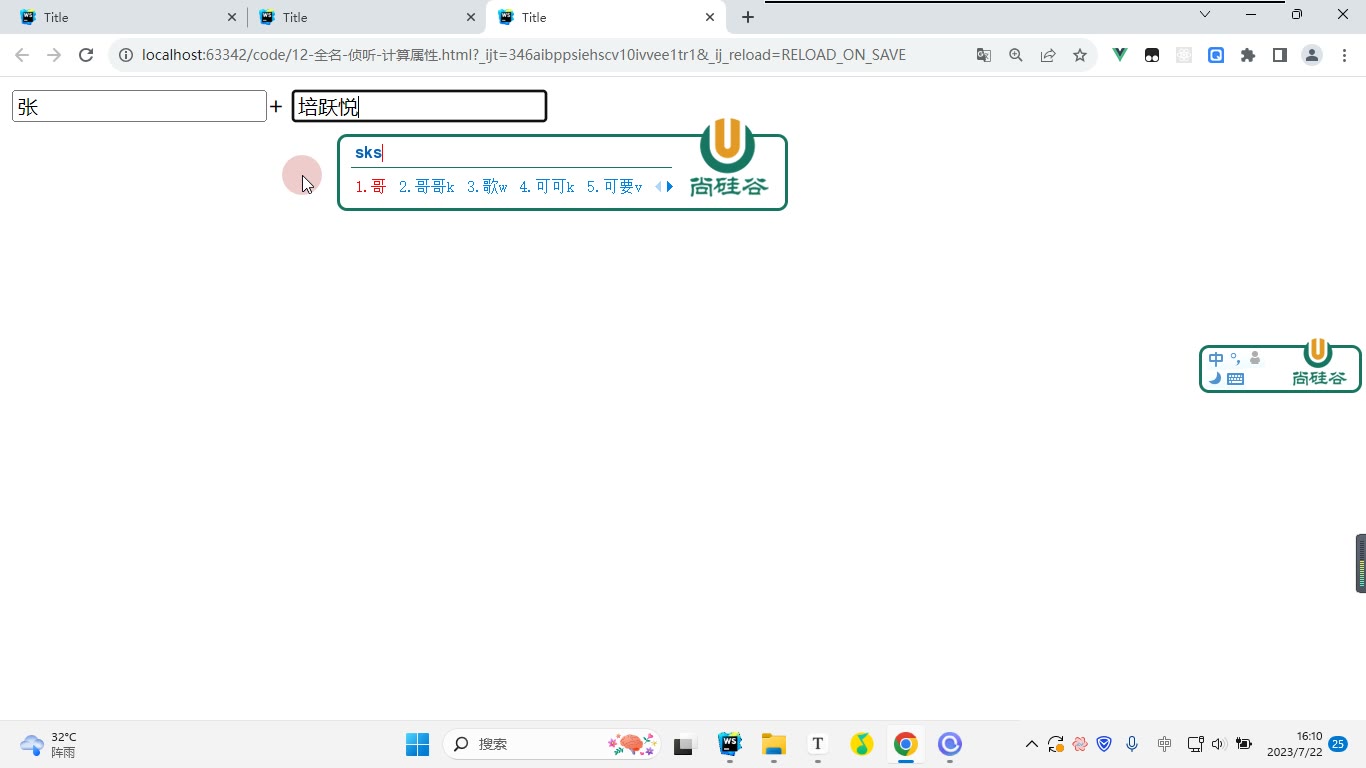Toggle Chinese punctuation on IME bar
The width and height of the screenshot is (1366, 768).
(x=1236, y=358)
